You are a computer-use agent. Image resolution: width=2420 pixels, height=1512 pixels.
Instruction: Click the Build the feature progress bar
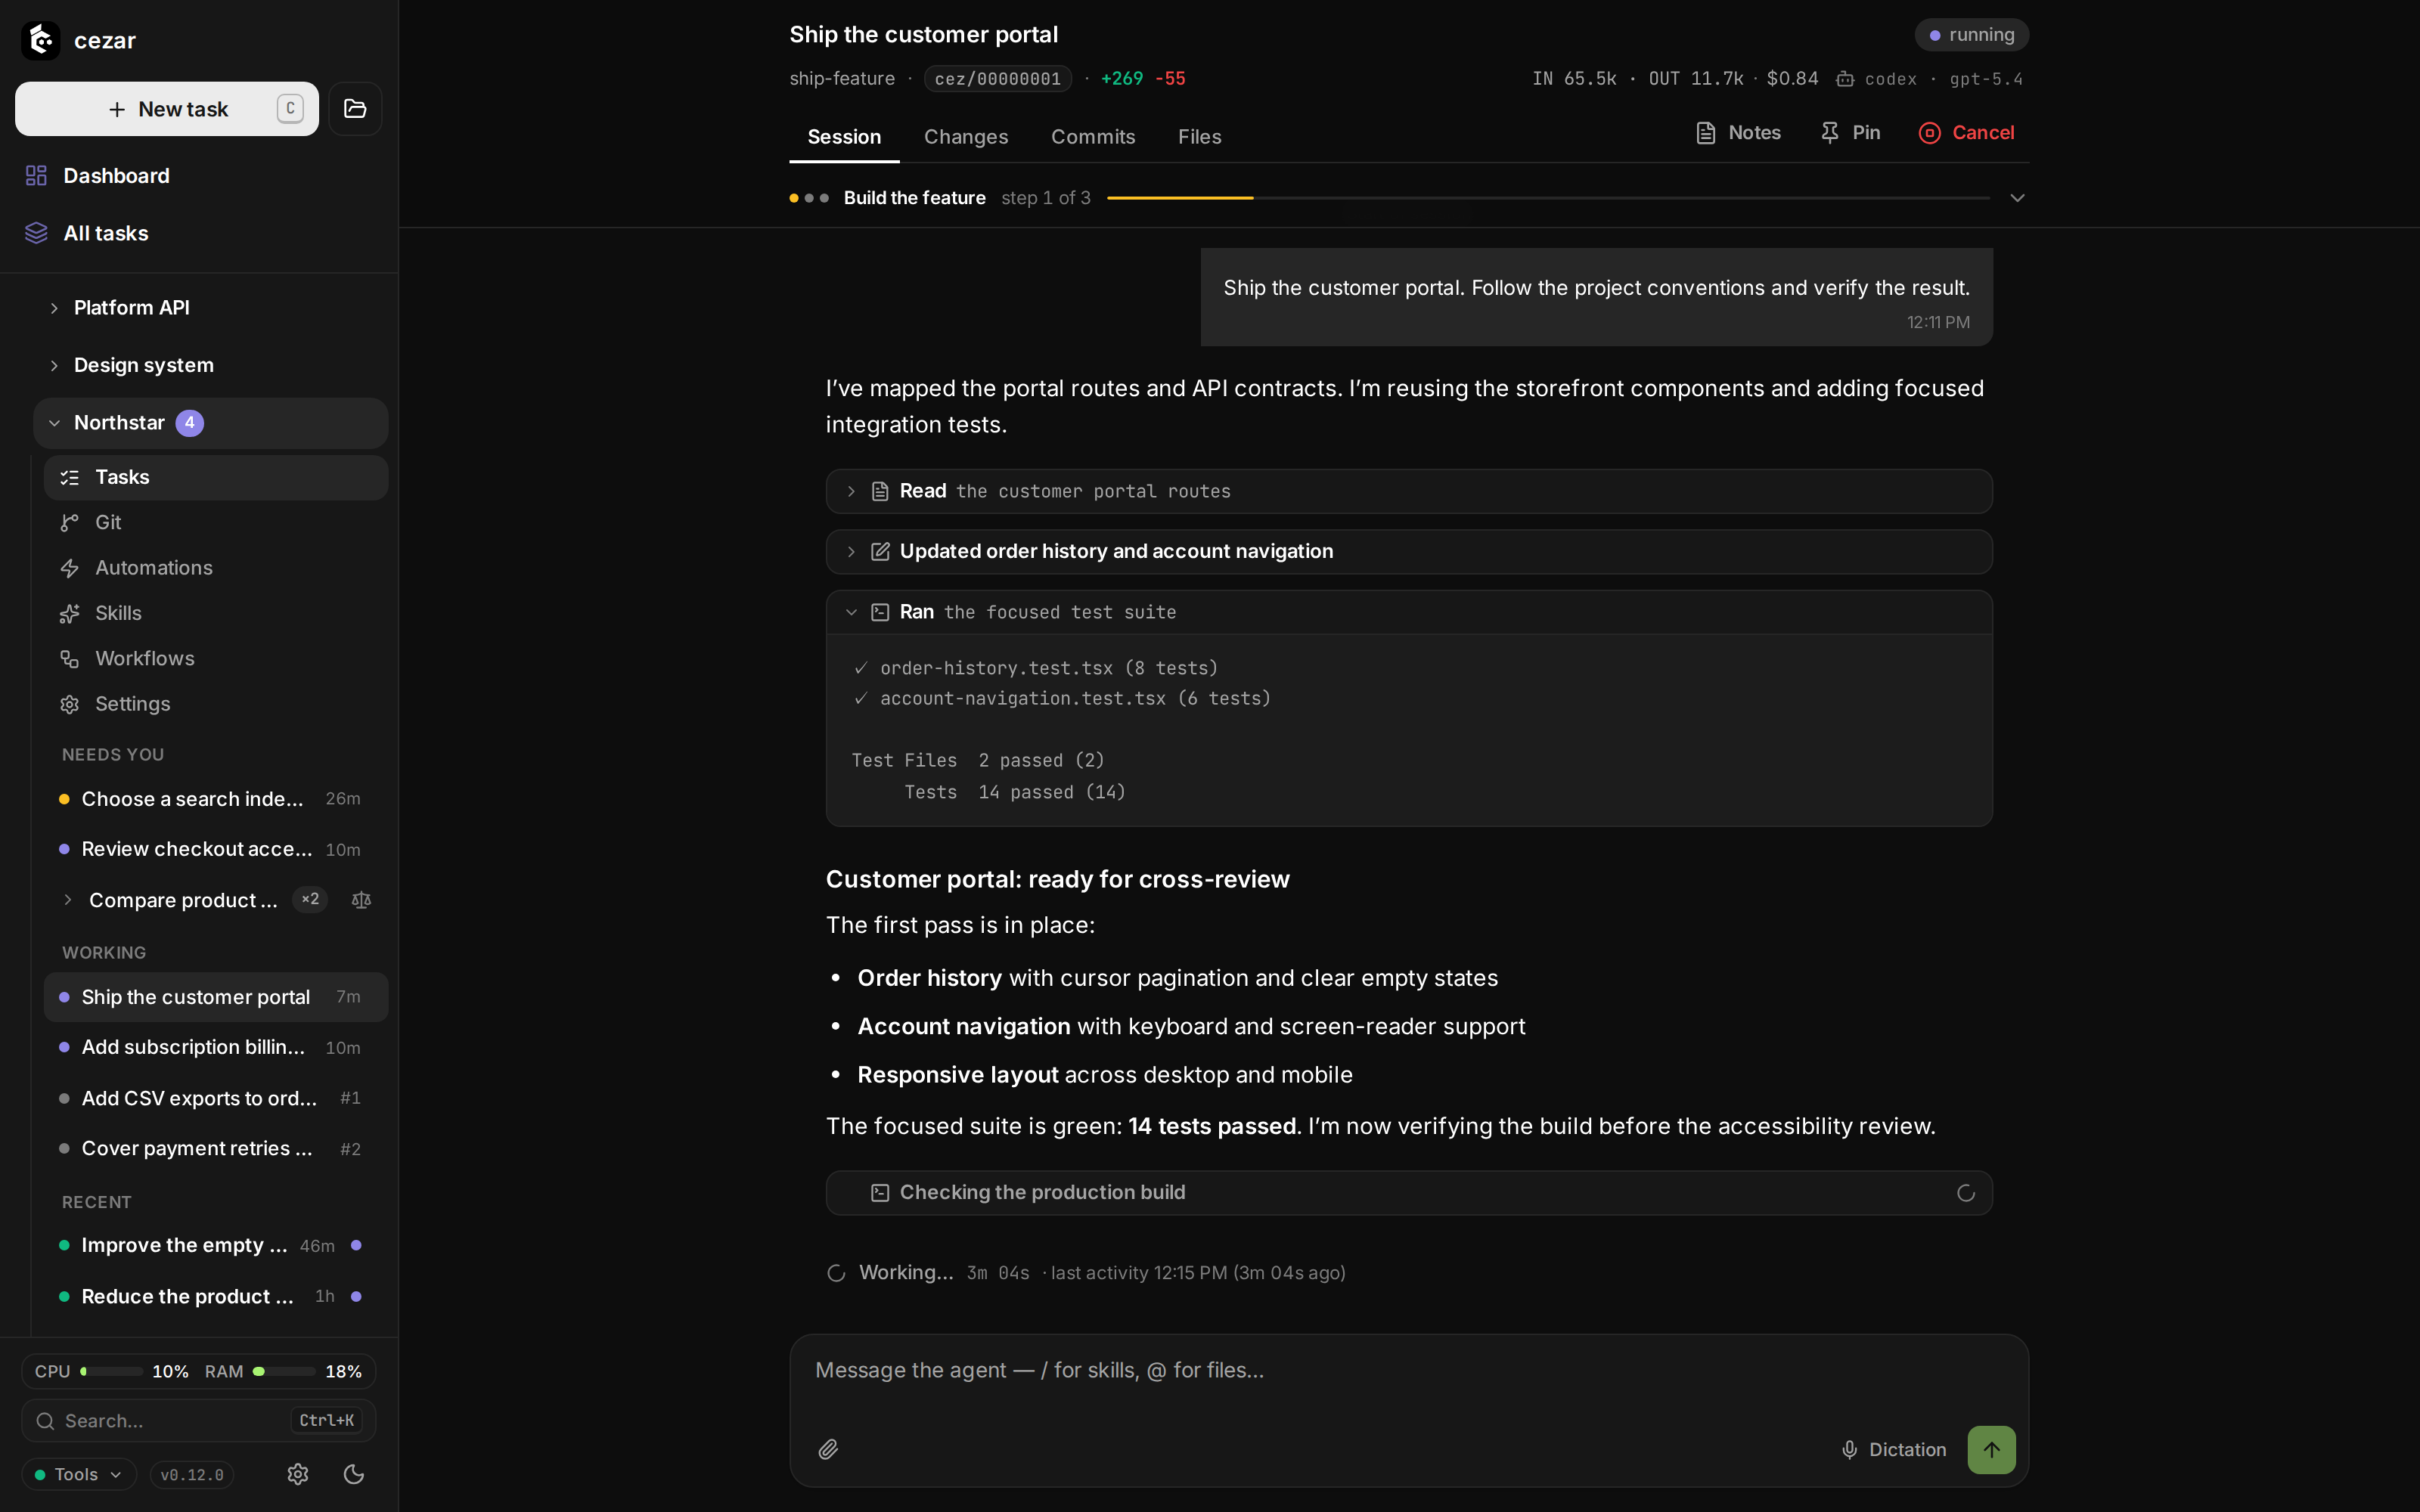[x=1548, y=198]
